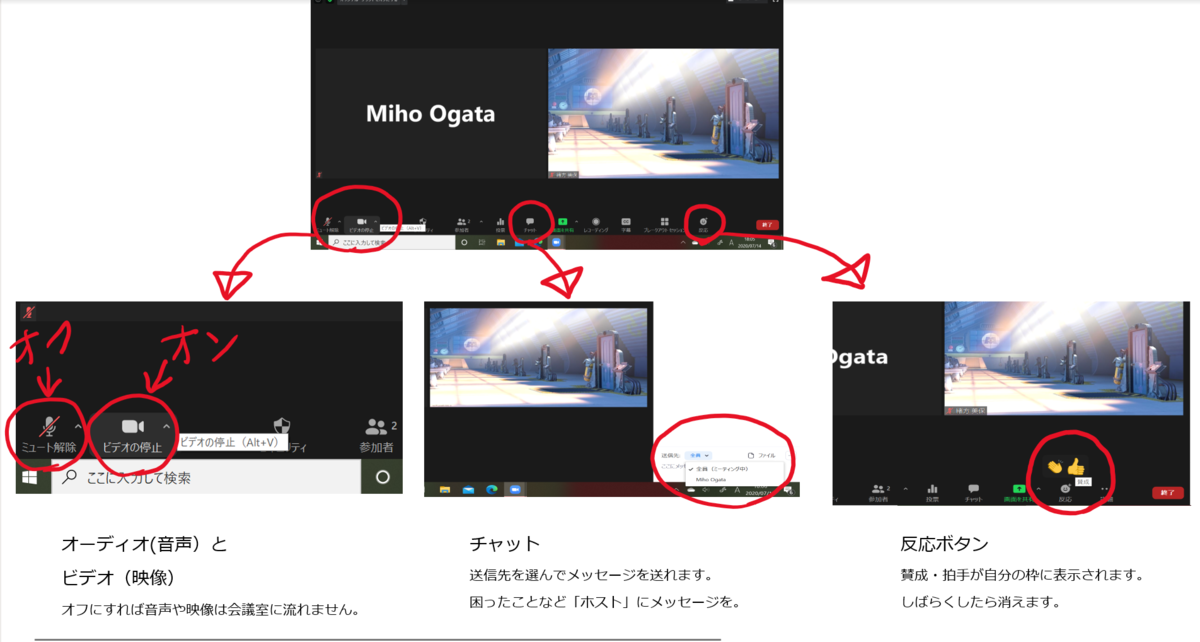Expand share screen caret in the right panel
1200x642 pixels.
pyautogui.click(x=1039, y=488)
